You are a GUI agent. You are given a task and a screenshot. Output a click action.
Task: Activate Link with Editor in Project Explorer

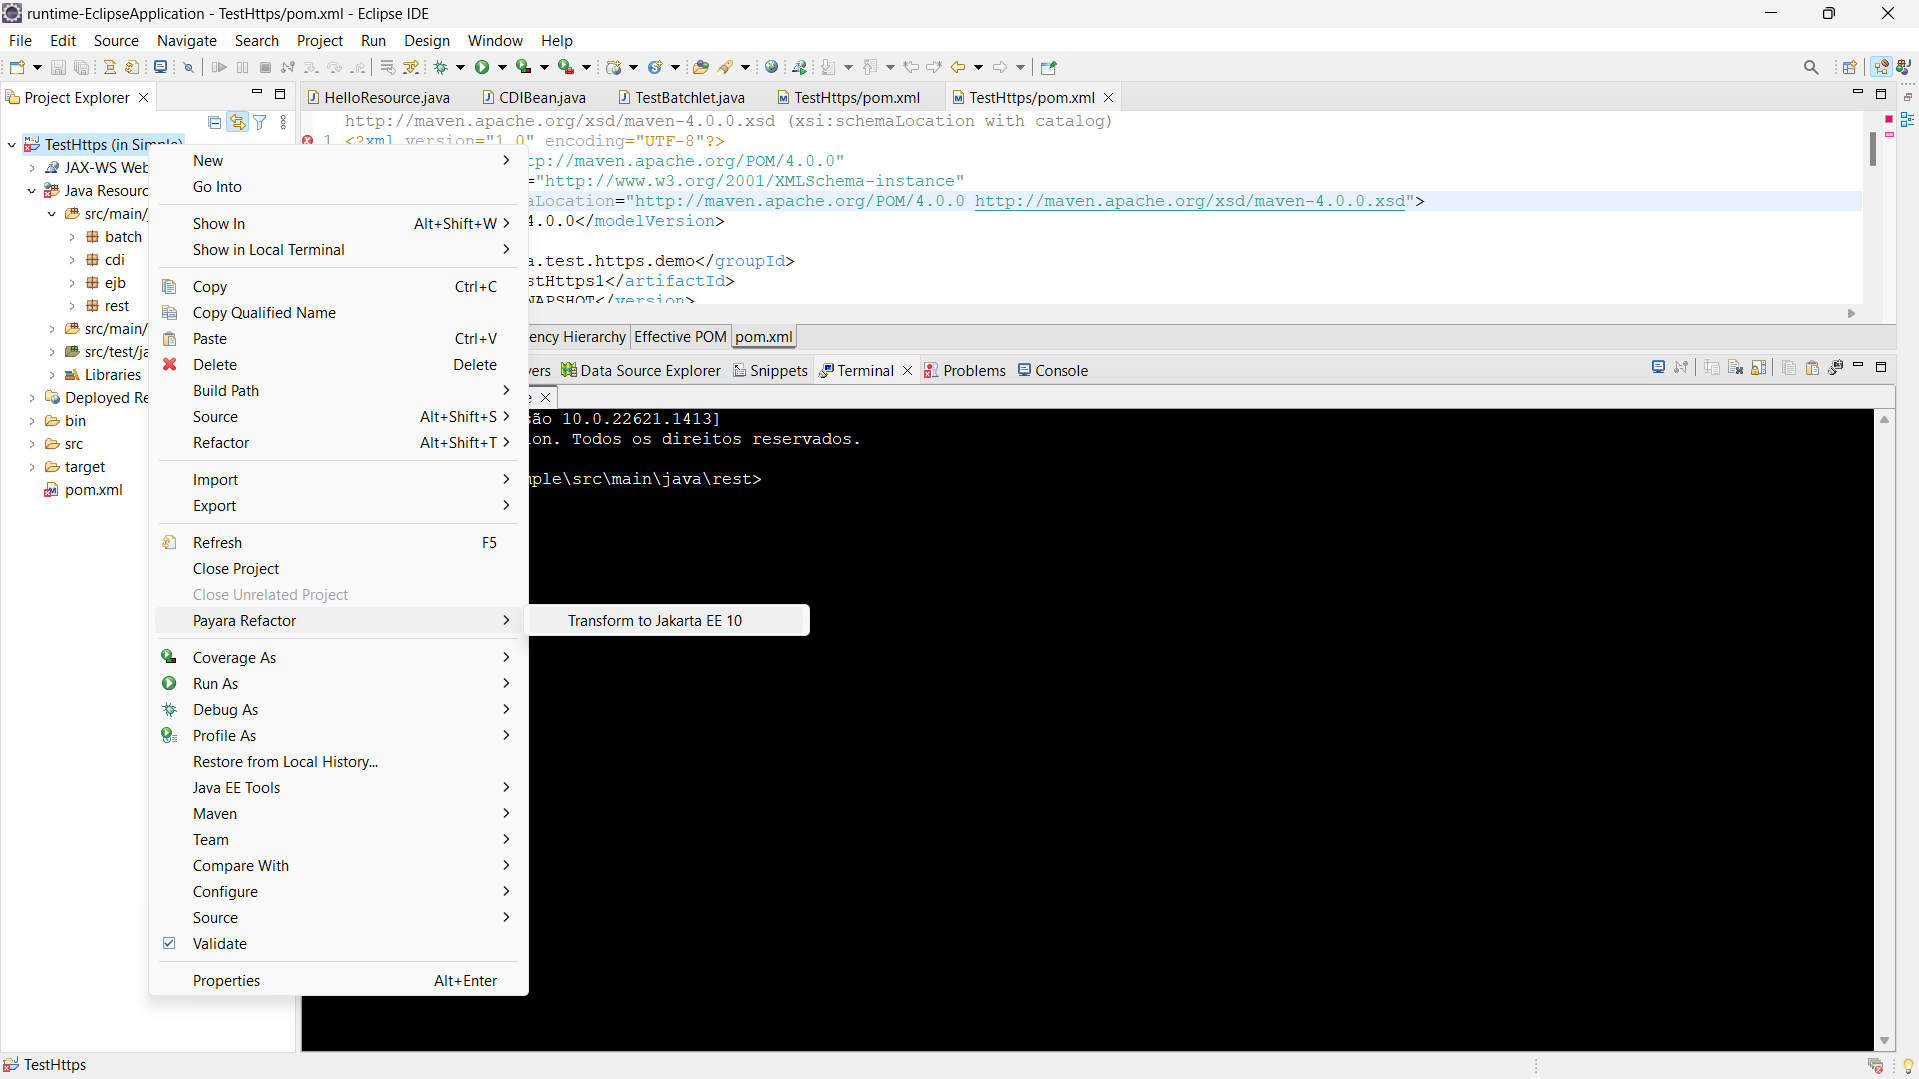click(x=238, y=122)
